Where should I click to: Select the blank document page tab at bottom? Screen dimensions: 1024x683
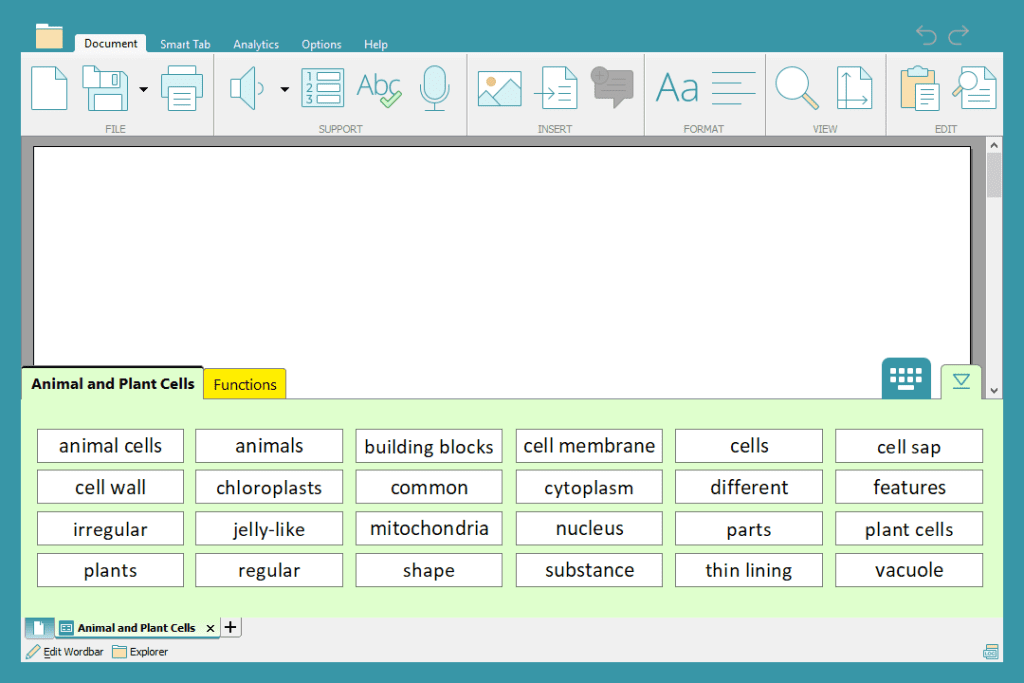pyautogui.click(x=39, y=627)
